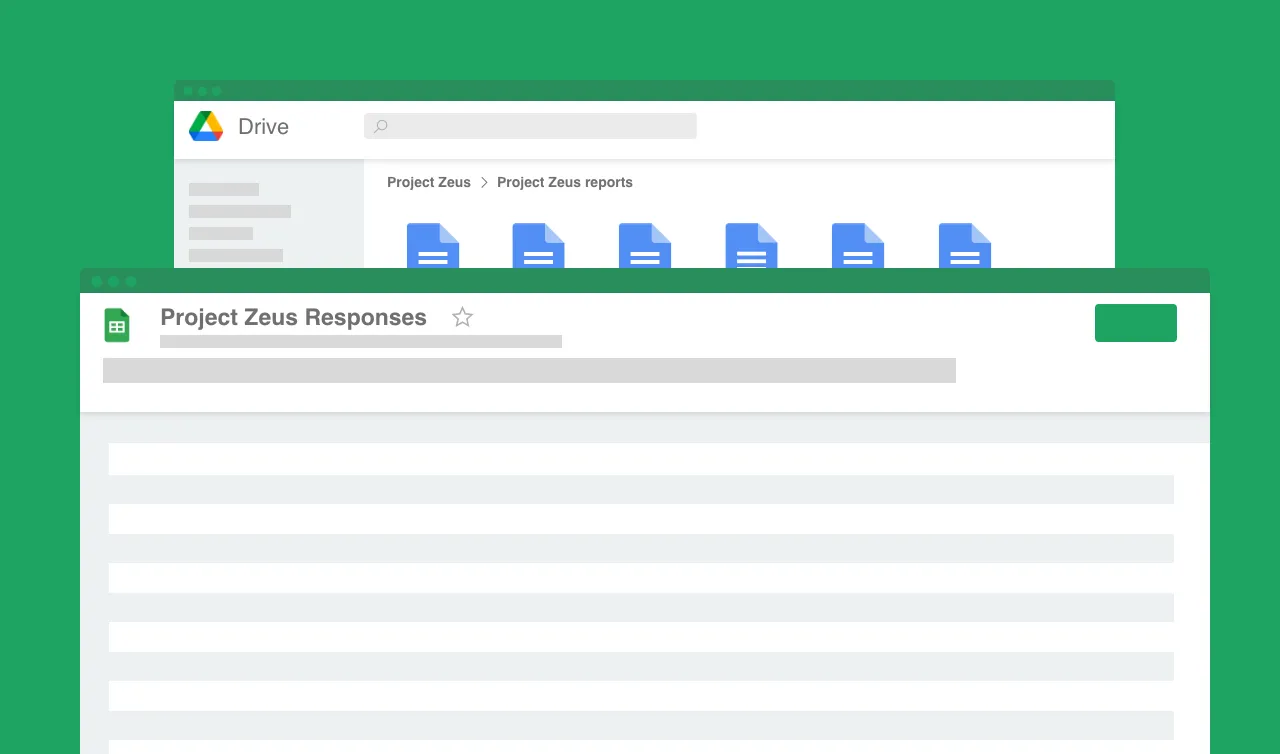Click the top item in the Drive sidebar

(x=223, y=189)
